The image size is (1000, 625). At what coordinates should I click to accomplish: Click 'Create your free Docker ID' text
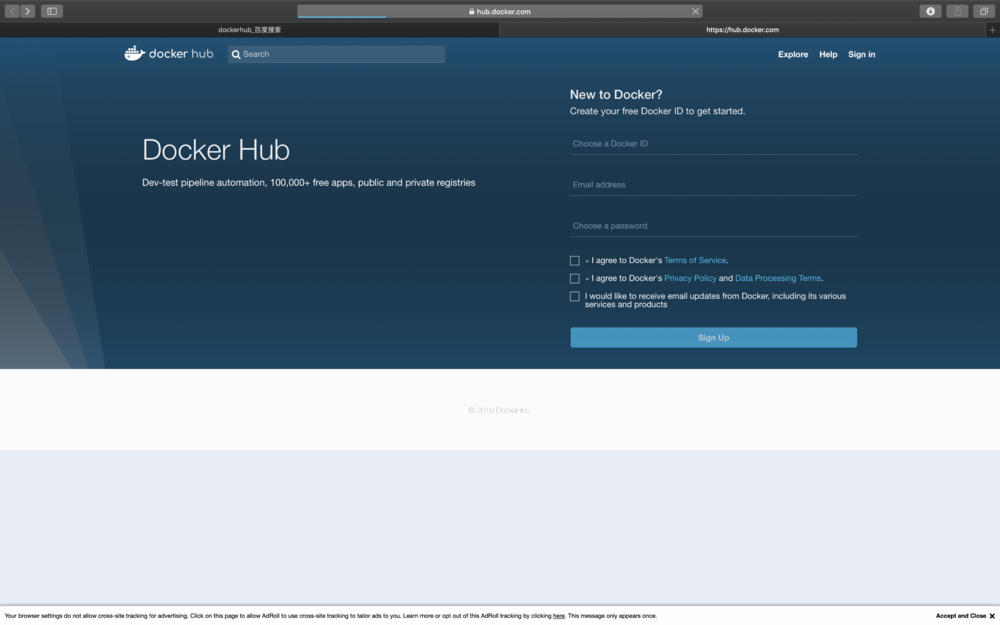[657, 111]
